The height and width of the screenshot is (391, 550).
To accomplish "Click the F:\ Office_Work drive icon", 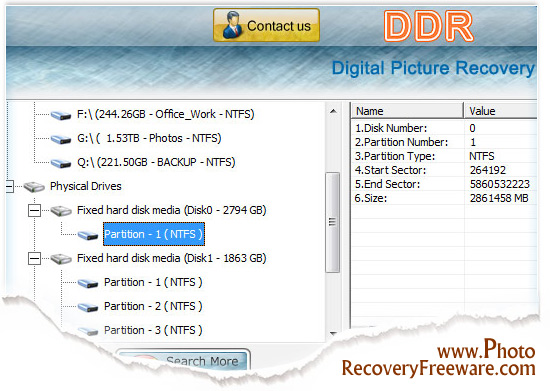I will [x=61, y=115].
